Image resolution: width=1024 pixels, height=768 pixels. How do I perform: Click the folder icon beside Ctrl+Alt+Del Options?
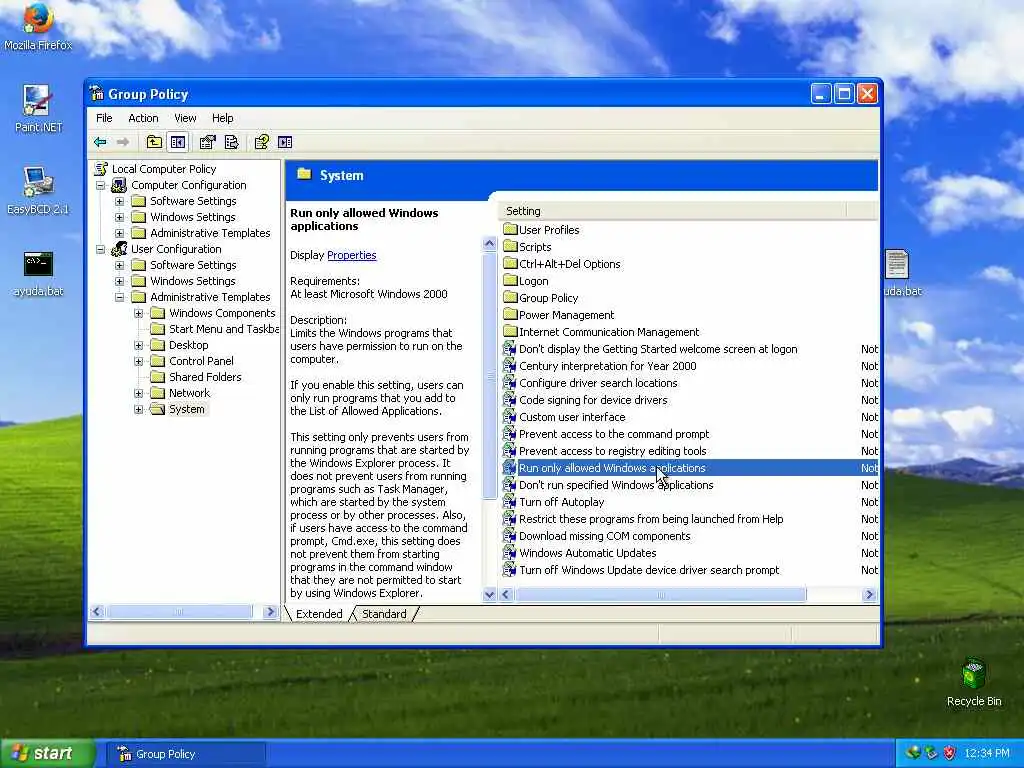(x=510, y=263)
